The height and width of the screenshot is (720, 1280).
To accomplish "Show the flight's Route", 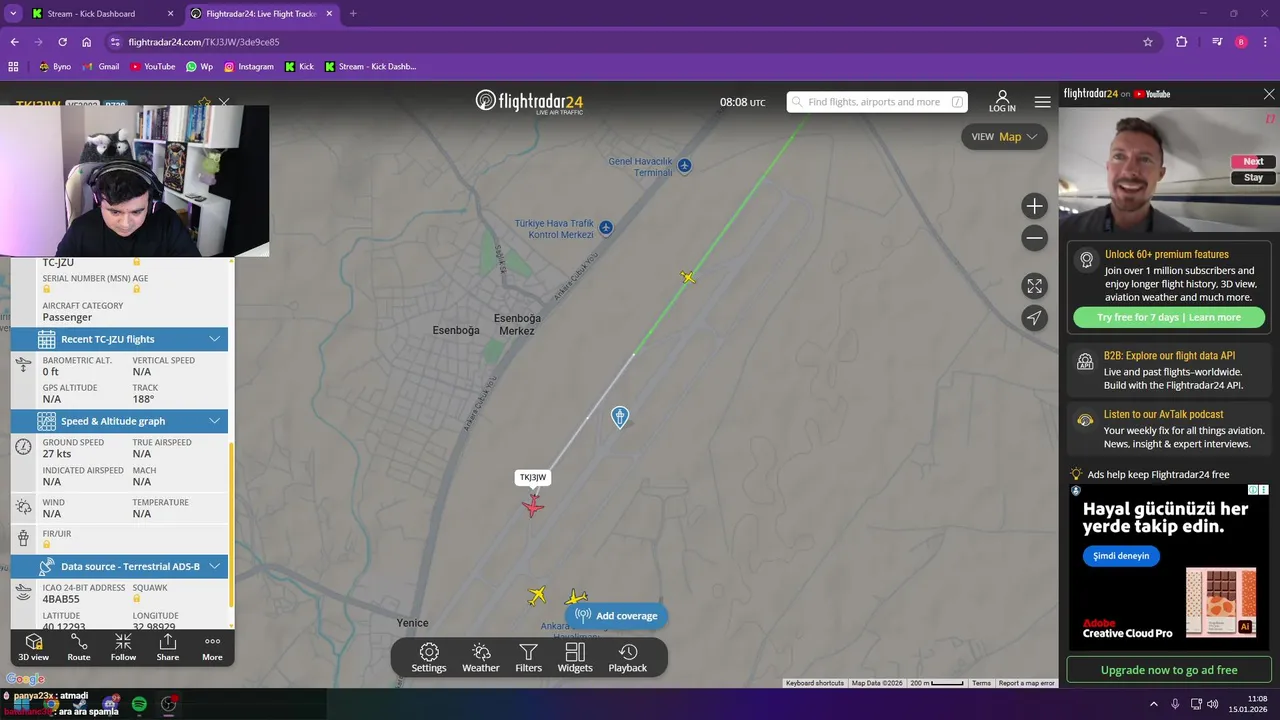I will pyautogui.click(x=79, y=647).
